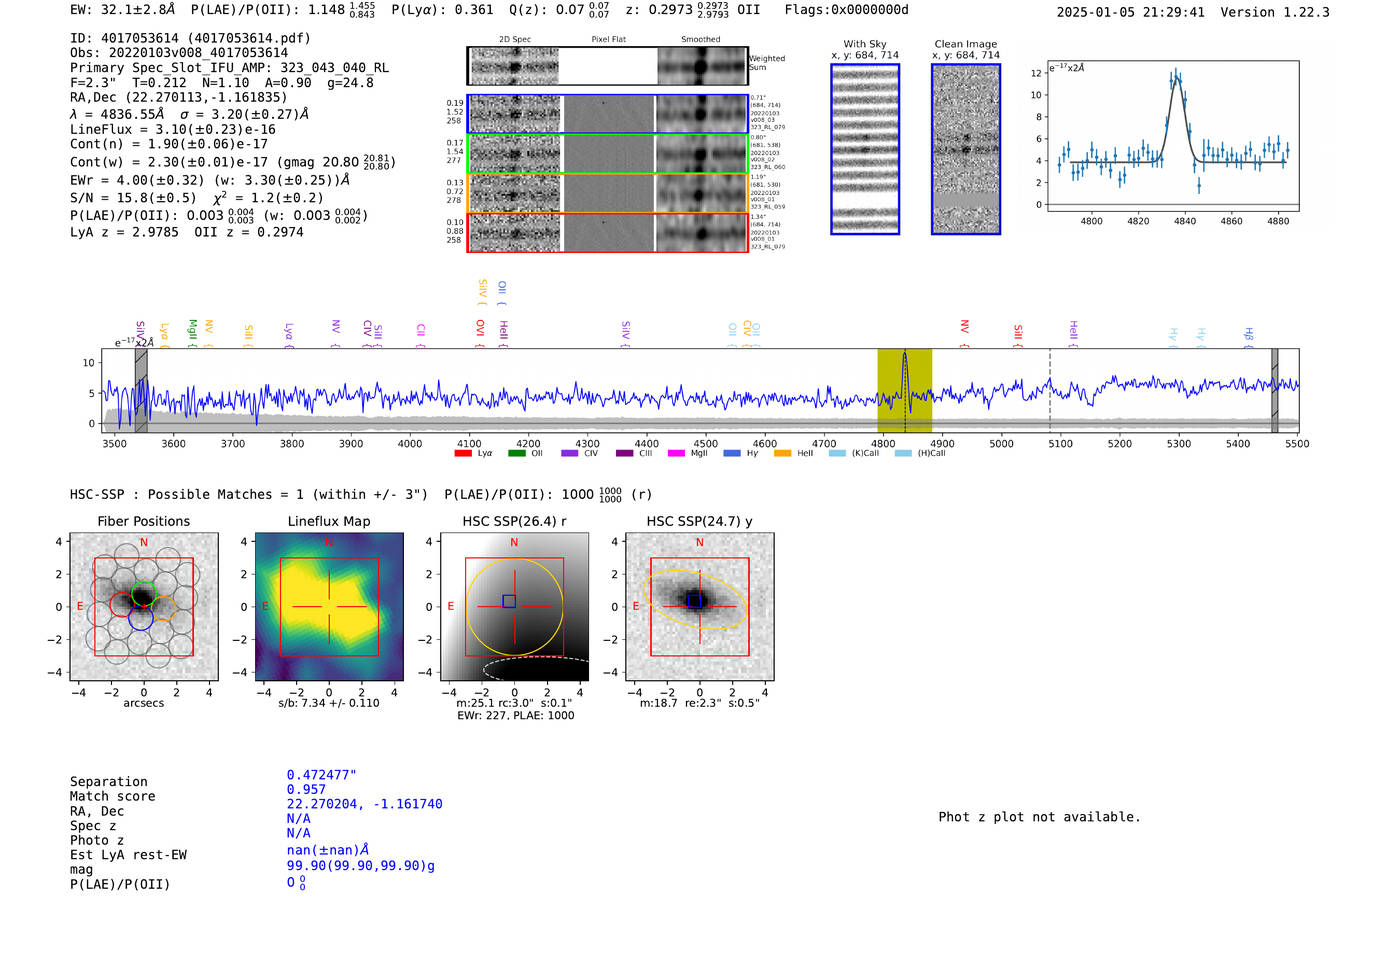This screenshot has height=953, width=1400.
Task: Click the (H)CaII legend swatch
Action: [x=903, y=453]
